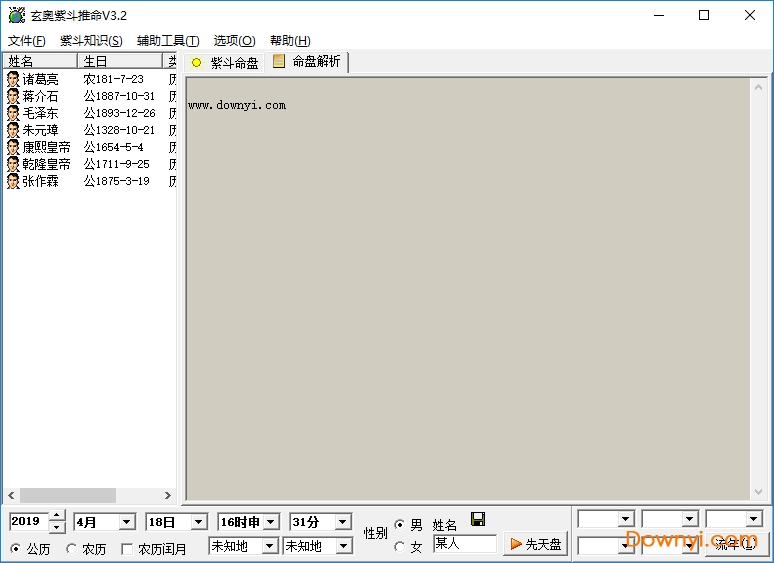Open the 辅助工具 menu

(x=167, y=41)
